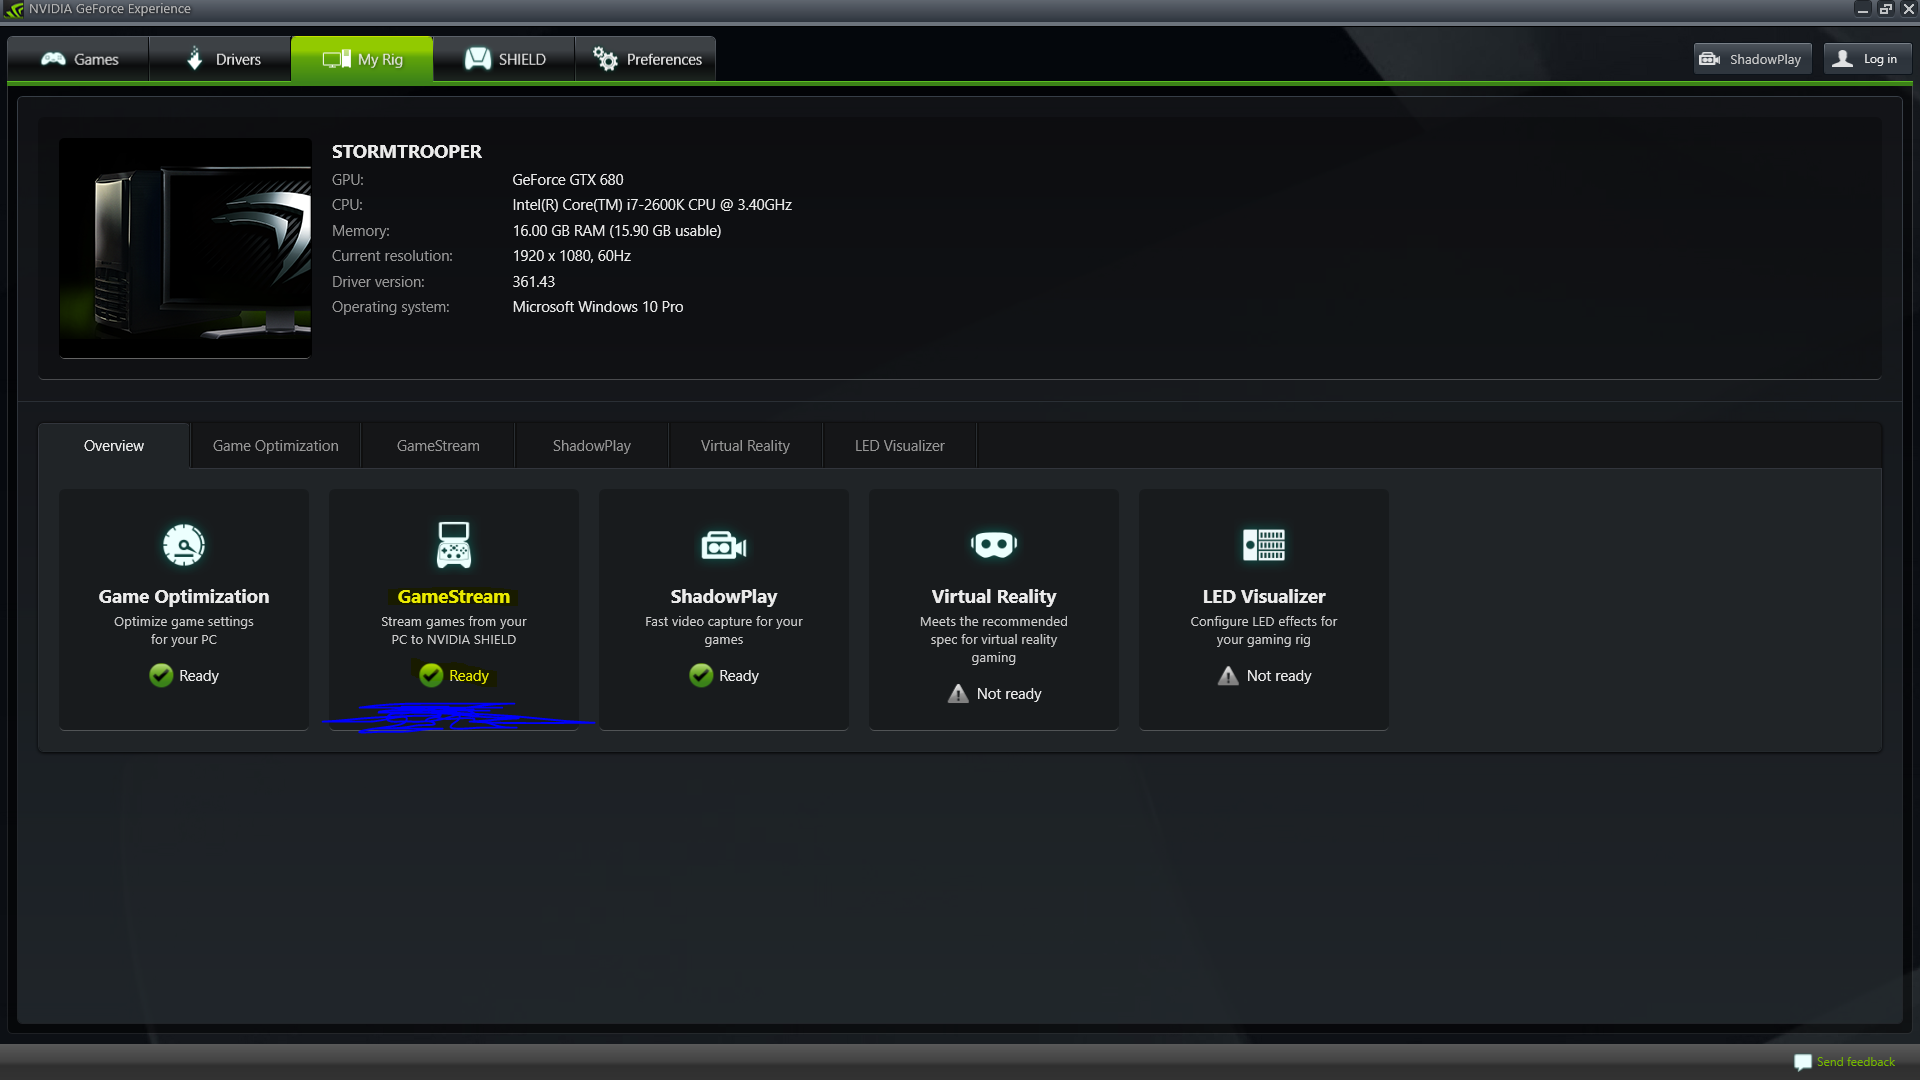The image size is (1920, 1080).
Task: Open the LED Visualizer sub-tab
Action: pyautogui.click(x=899, y=446)
